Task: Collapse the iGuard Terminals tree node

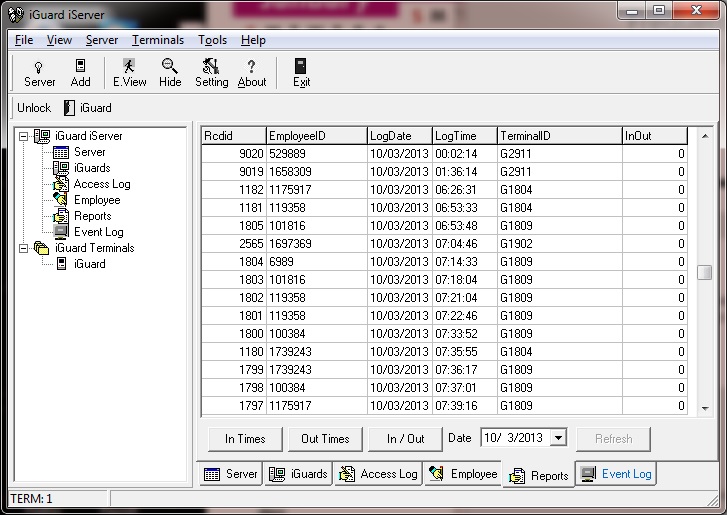Action: pos(23,248)
